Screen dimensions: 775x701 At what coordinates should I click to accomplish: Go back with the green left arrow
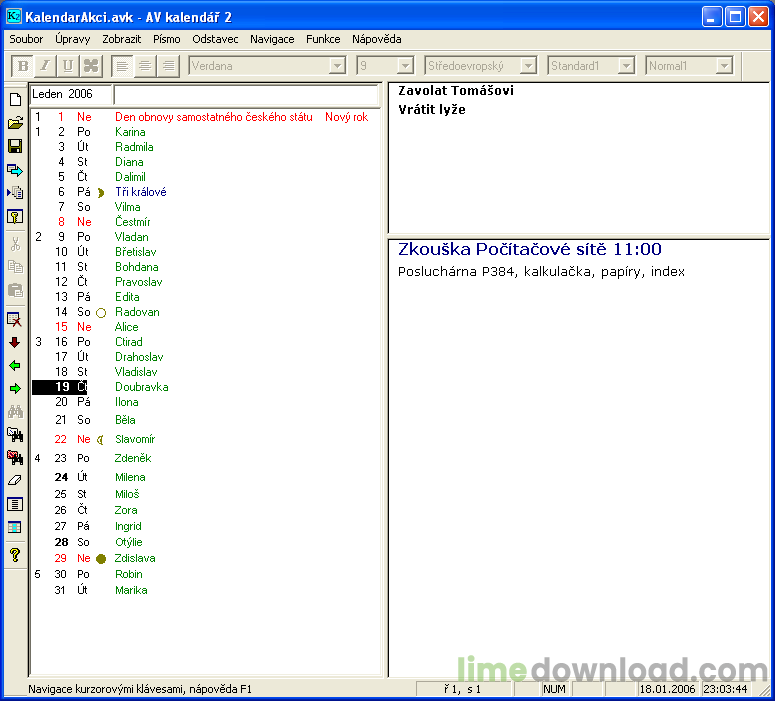[x=15, y=365]
